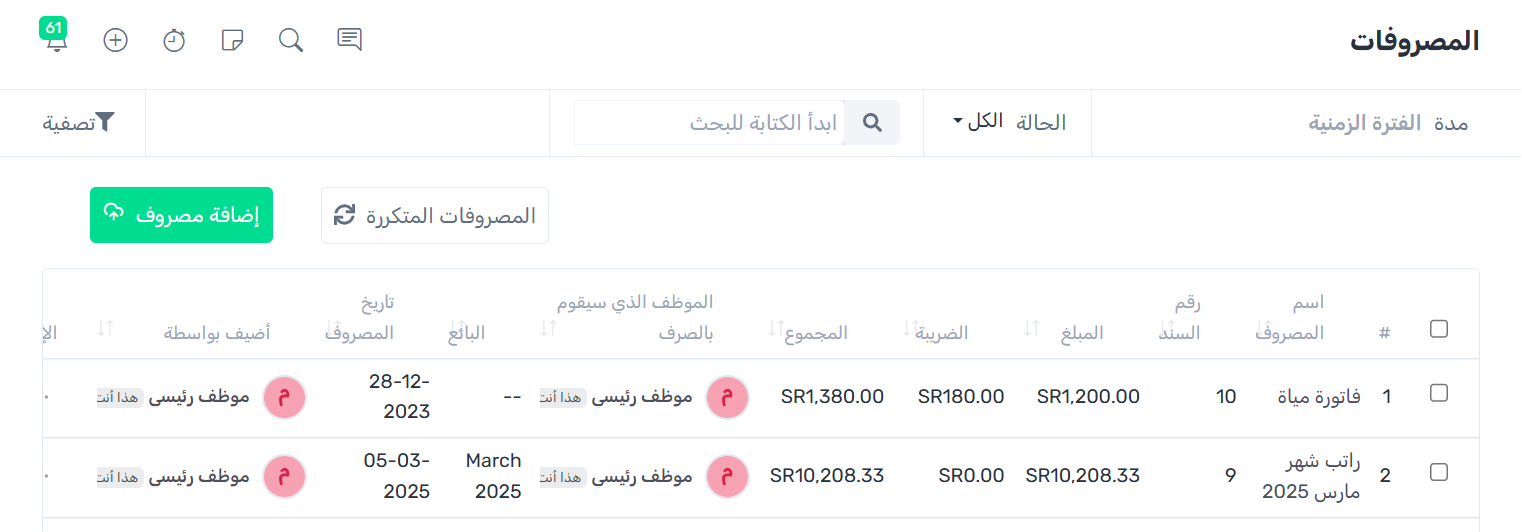Toggle the select-all checkbox in the table header

click(1439, 329)
